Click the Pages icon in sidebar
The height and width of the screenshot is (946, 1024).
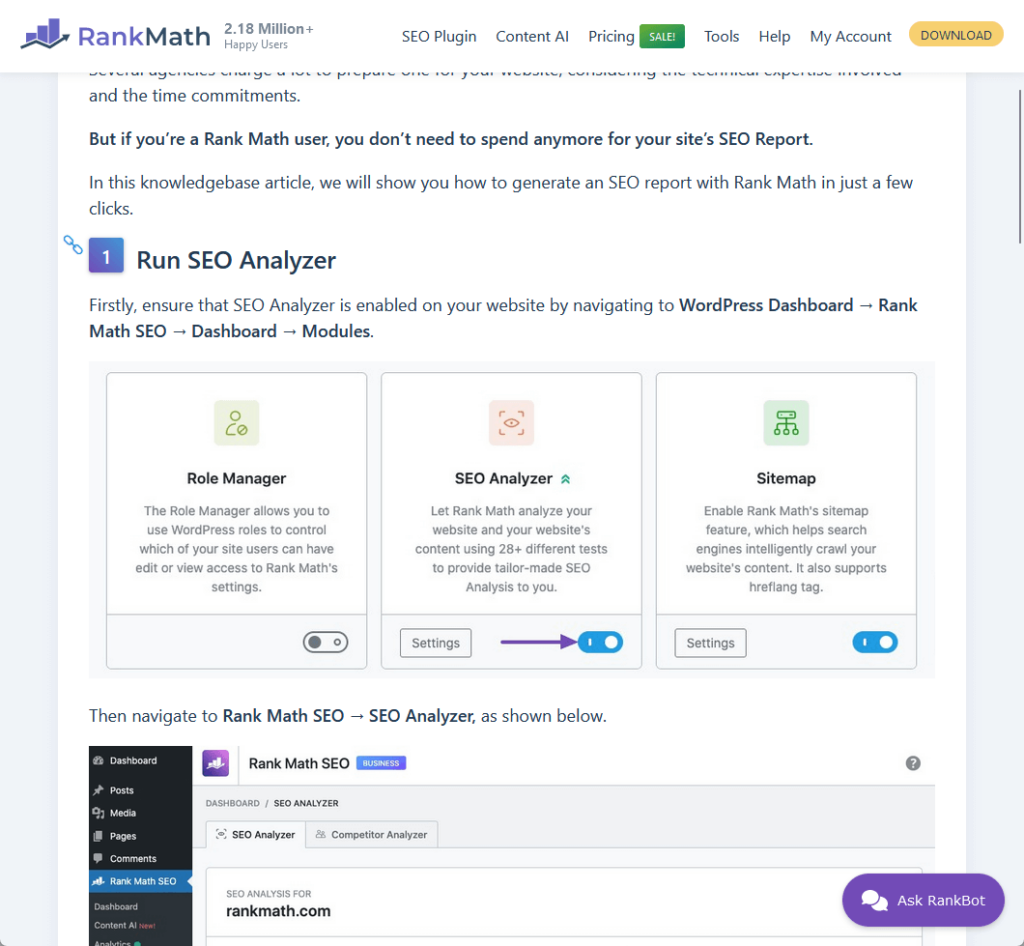coord(98,836)
